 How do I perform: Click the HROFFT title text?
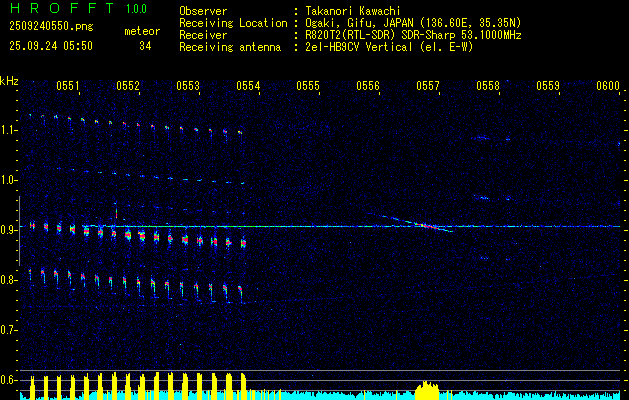pyautogui.click(x=62, y=8)
